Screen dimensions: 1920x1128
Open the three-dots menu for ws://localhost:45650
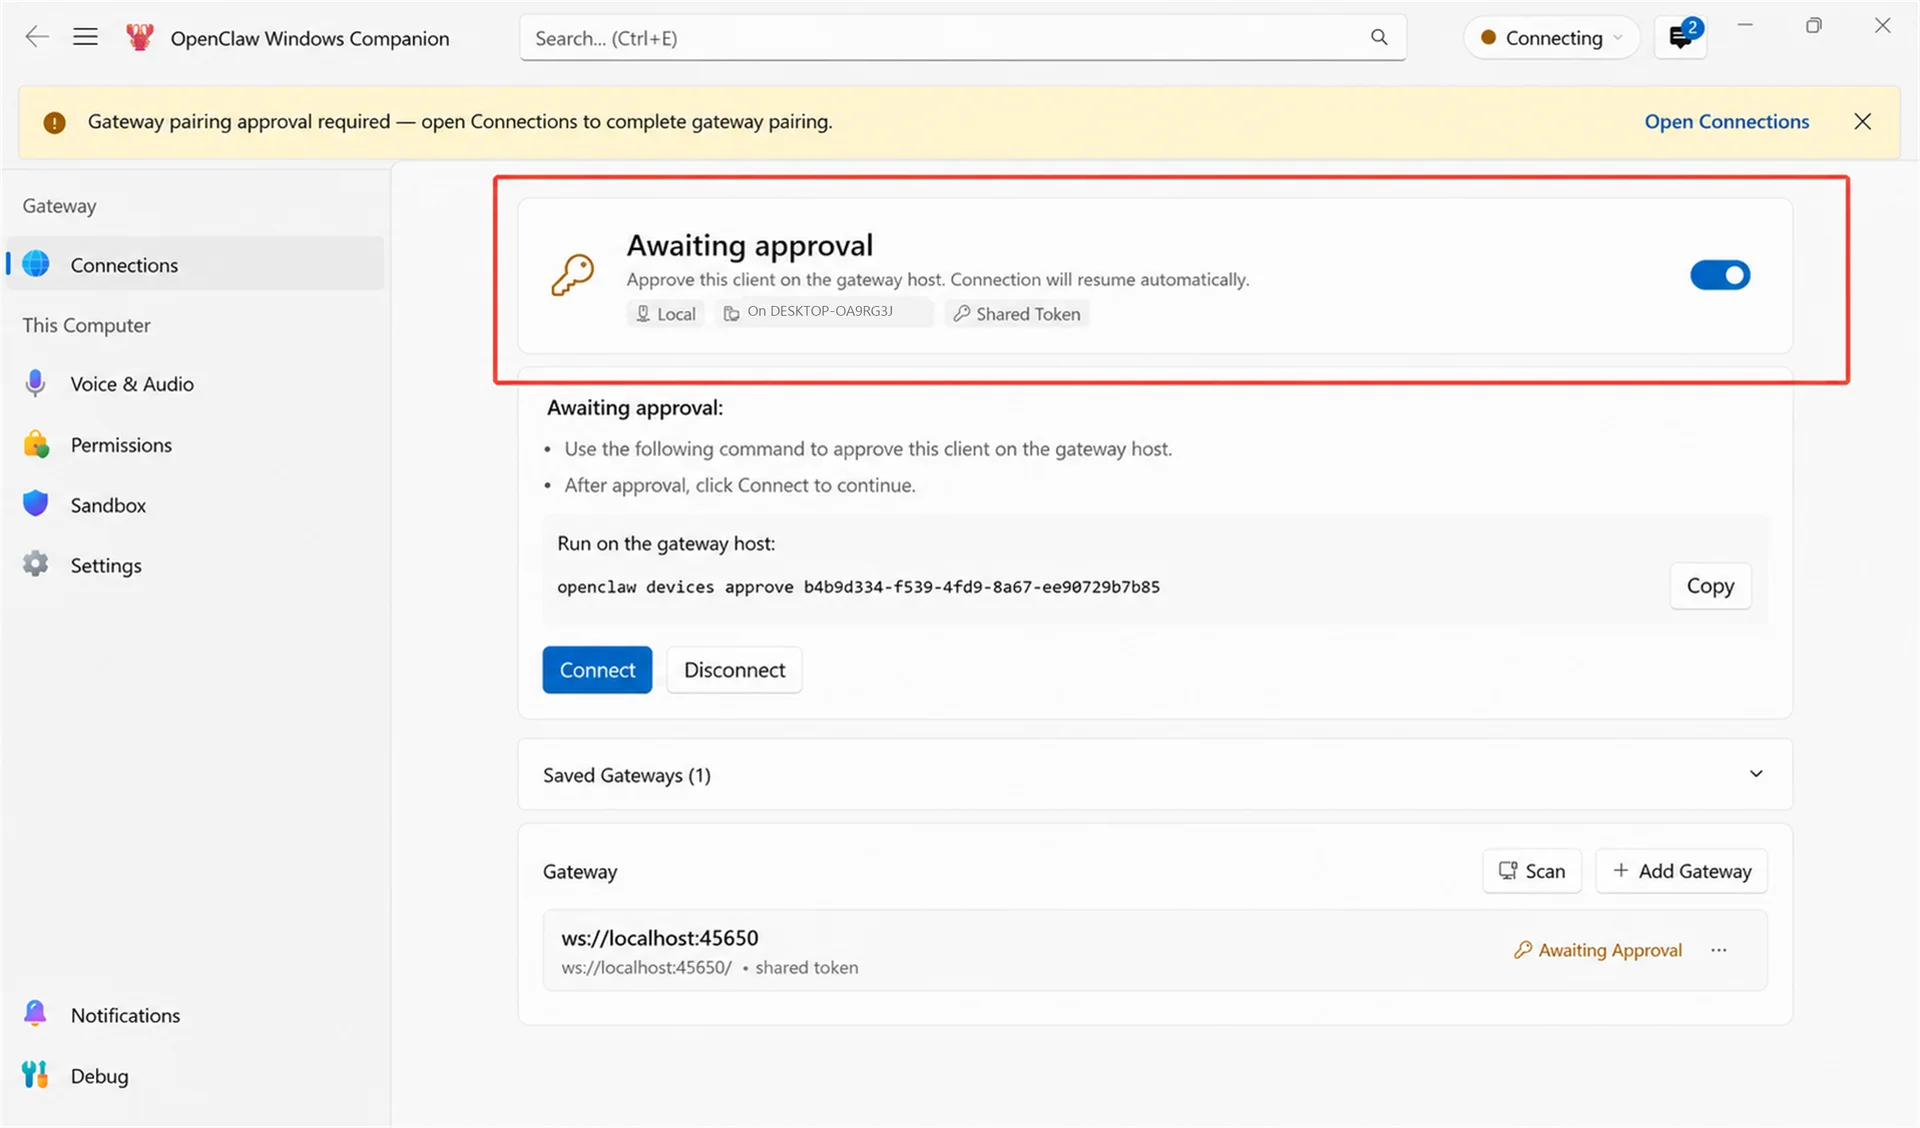pyautogui.click(x=1719, y=950)
